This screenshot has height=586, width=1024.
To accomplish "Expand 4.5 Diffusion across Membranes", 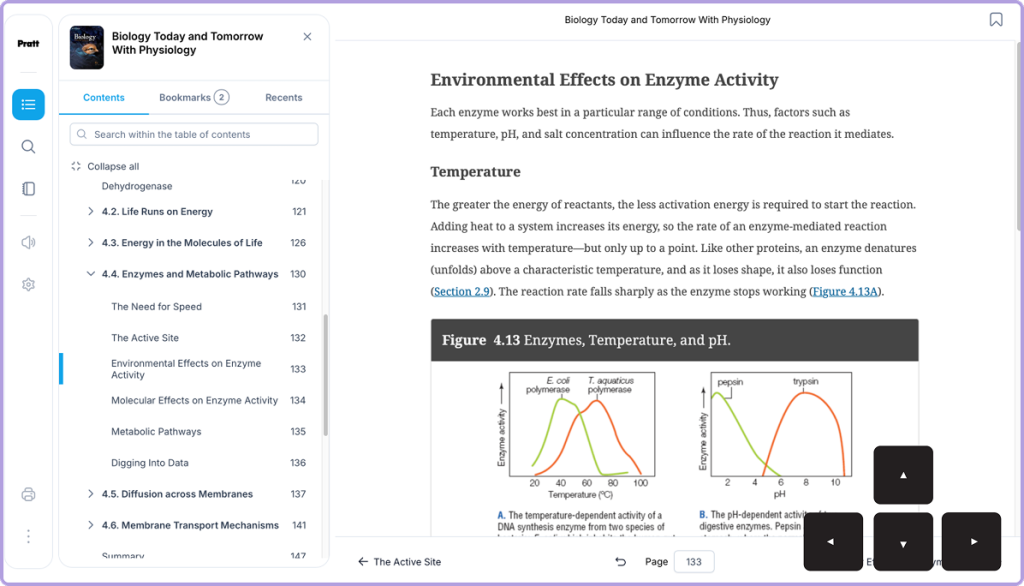I will [x=91, y=494].
